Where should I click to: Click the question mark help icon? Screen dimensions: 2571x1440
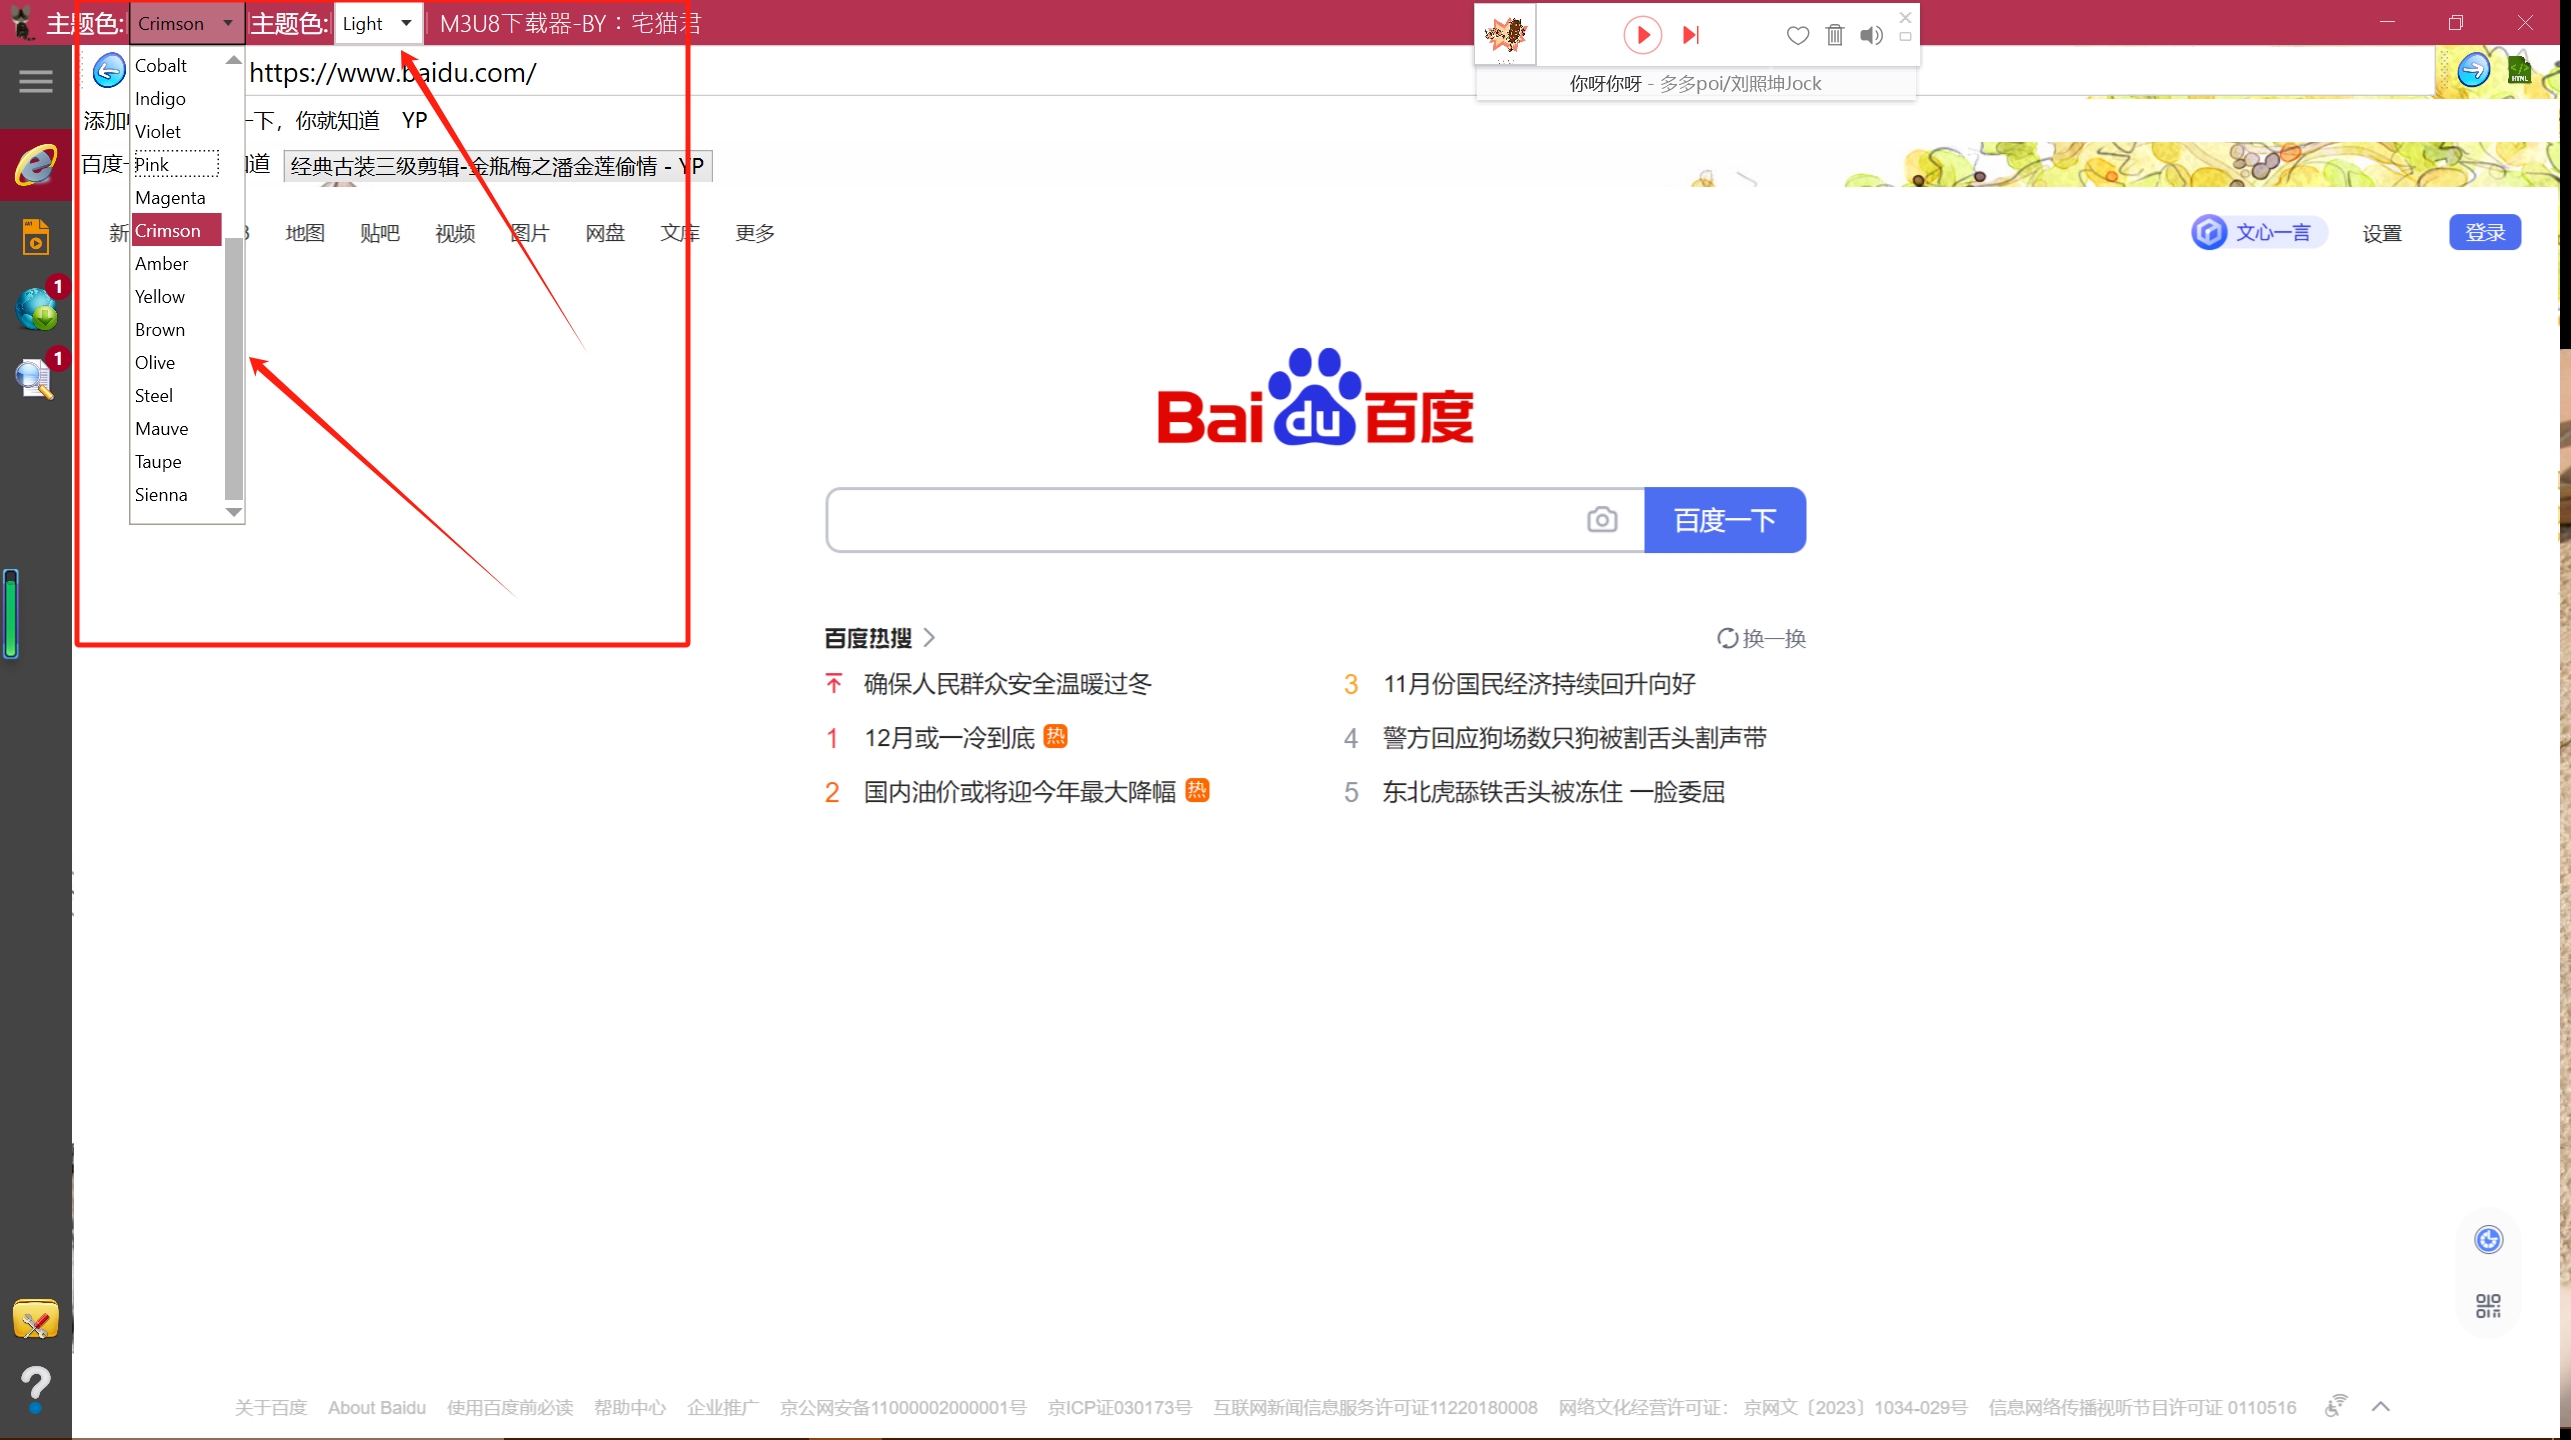click(x=35, y=1389)
